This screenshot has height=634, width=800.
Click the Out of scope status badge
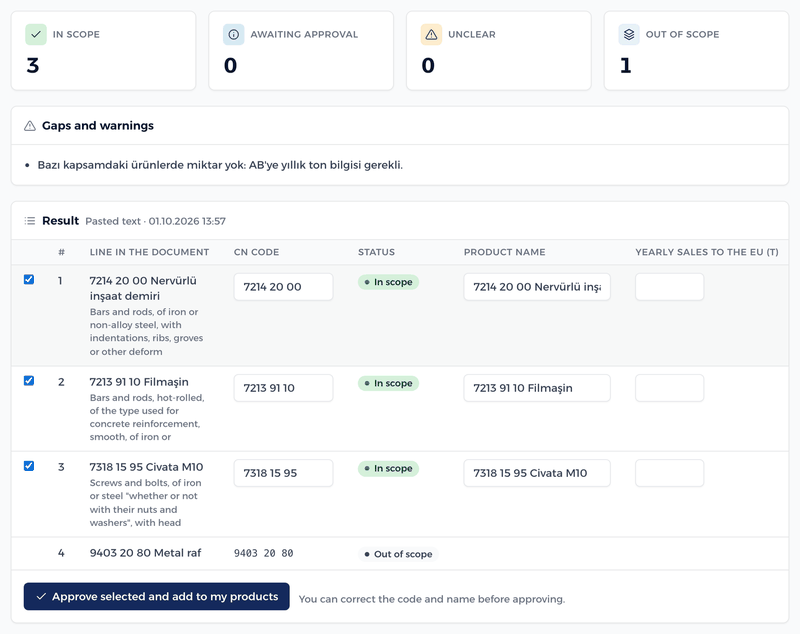point(398,554)
